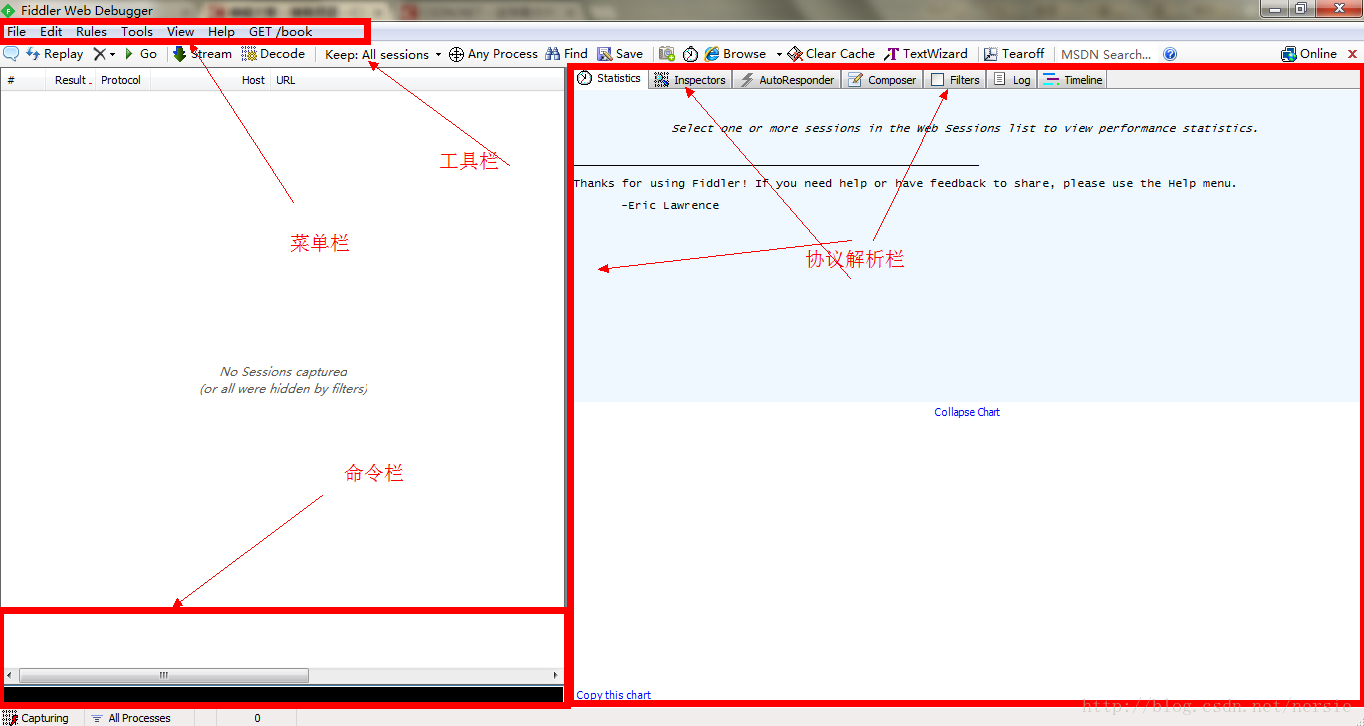Switch to the Composer tab

click(882, 80)
